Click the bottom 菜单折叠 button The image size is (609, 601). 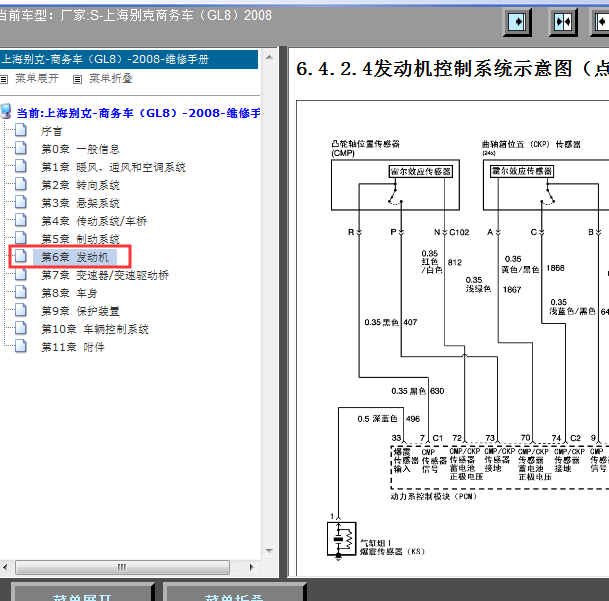tap(234, 592)
